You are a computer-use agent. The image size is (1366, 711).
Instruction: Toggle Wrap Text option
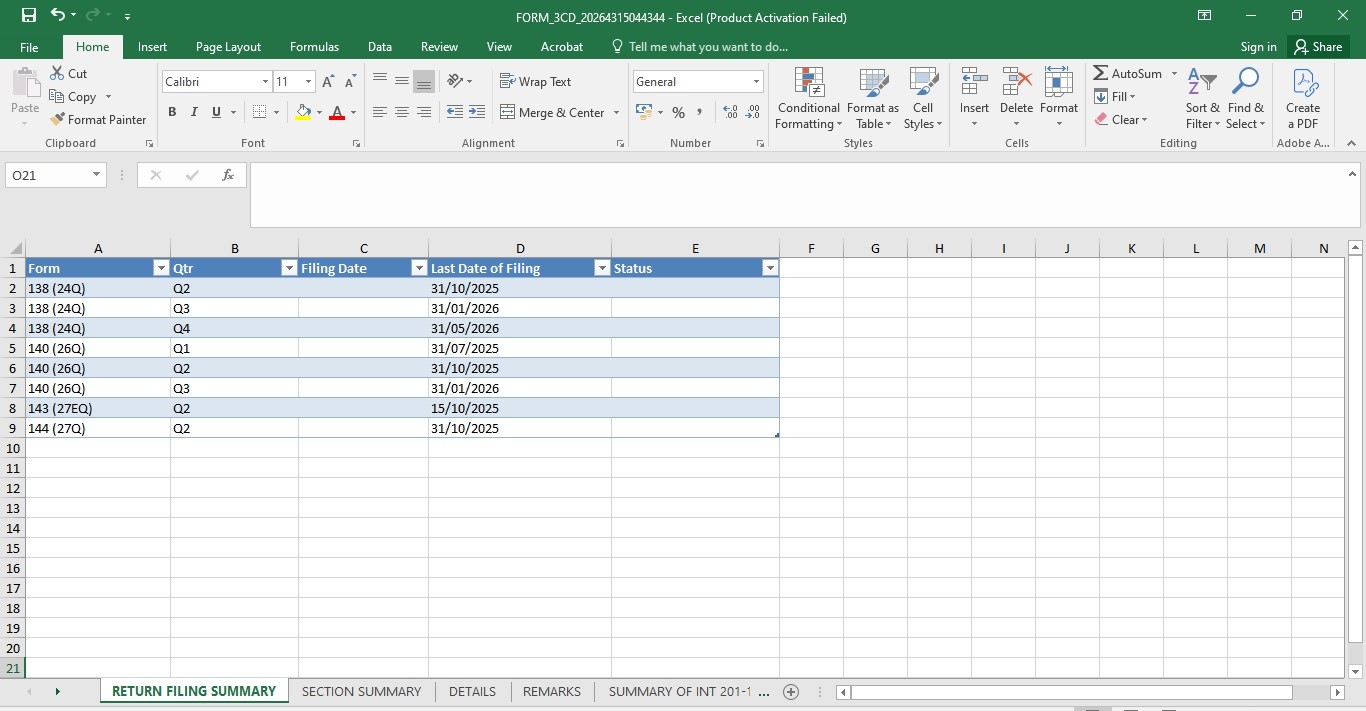(x=535, y=81)
